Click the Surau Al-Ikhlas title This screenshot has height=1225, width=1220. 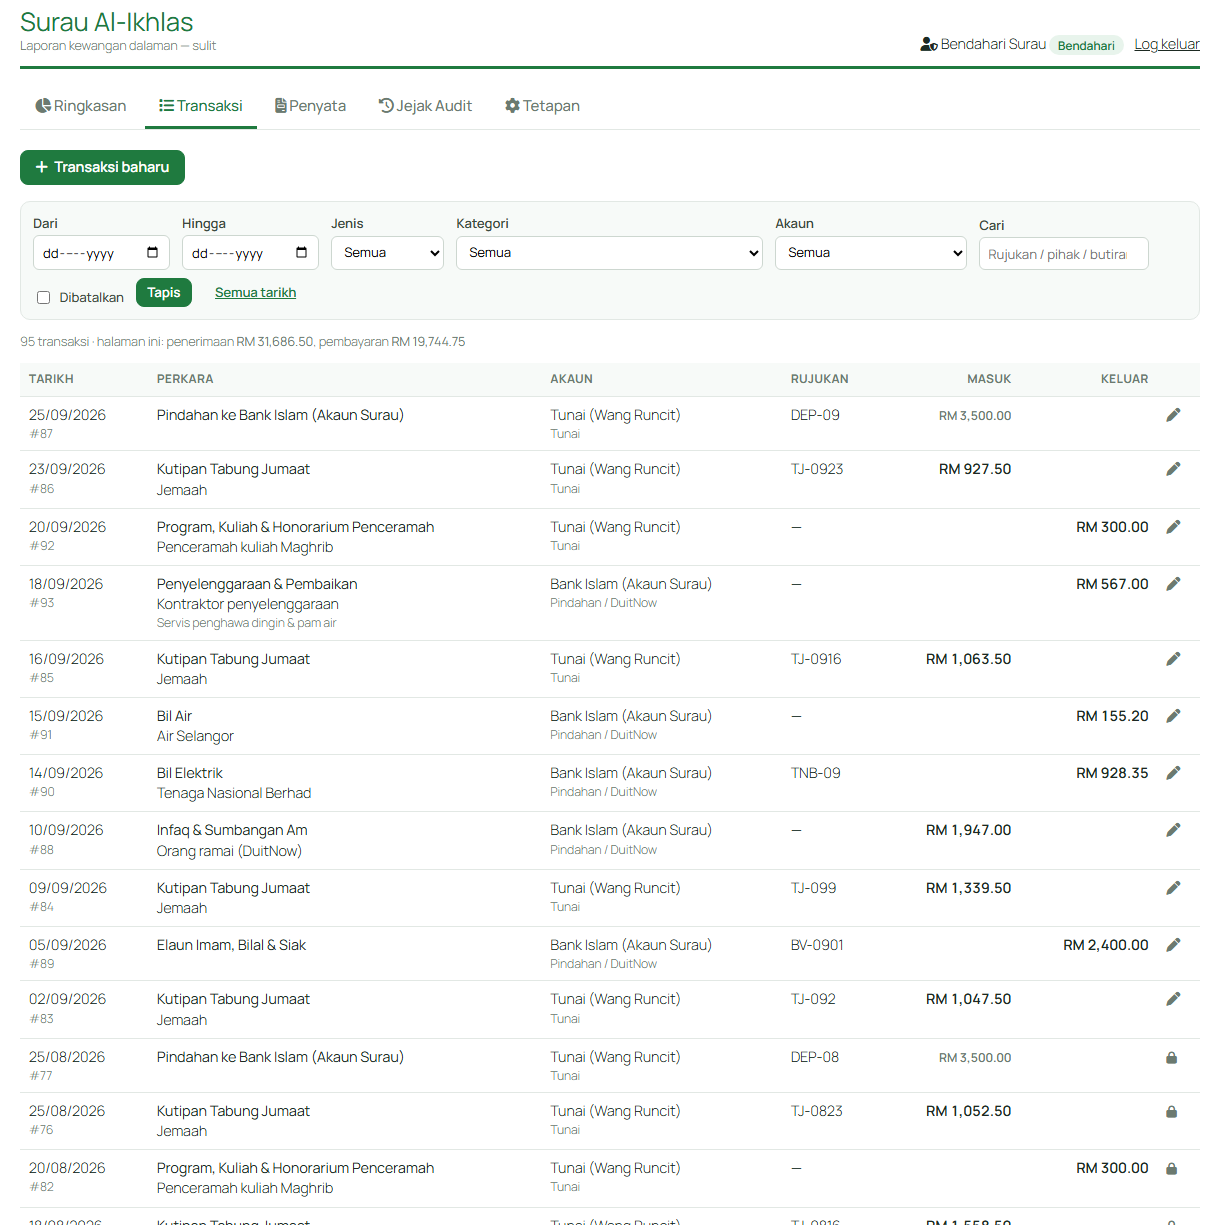106,22
